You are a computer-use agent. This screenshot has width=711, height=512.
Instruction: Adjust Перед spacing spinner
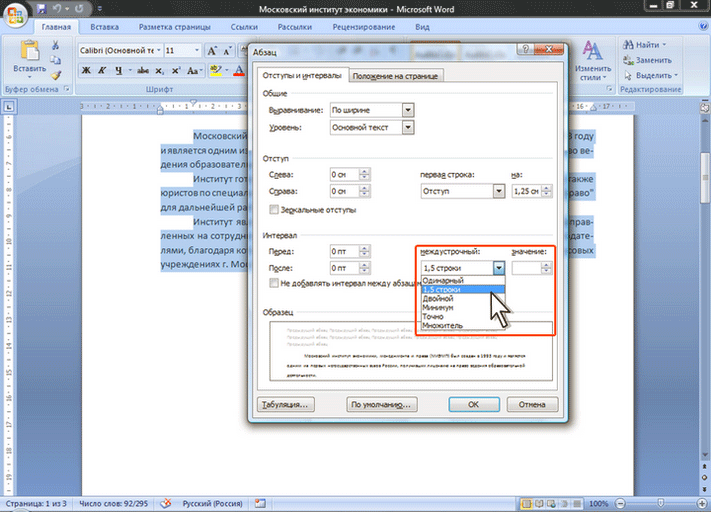pos(365,251)
